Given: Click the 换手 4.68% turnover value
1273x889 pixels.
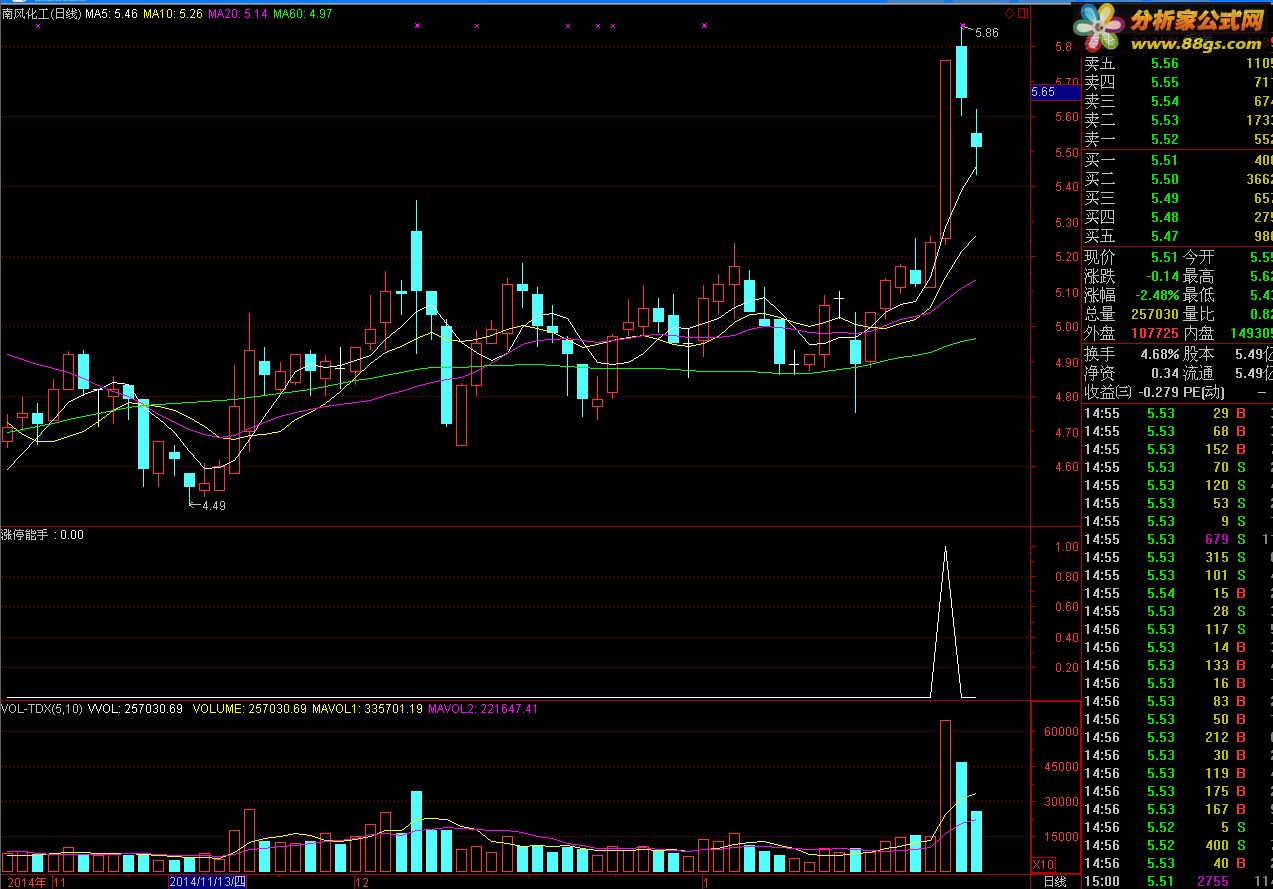Looking at the screenshot, I should (1159, 354).
